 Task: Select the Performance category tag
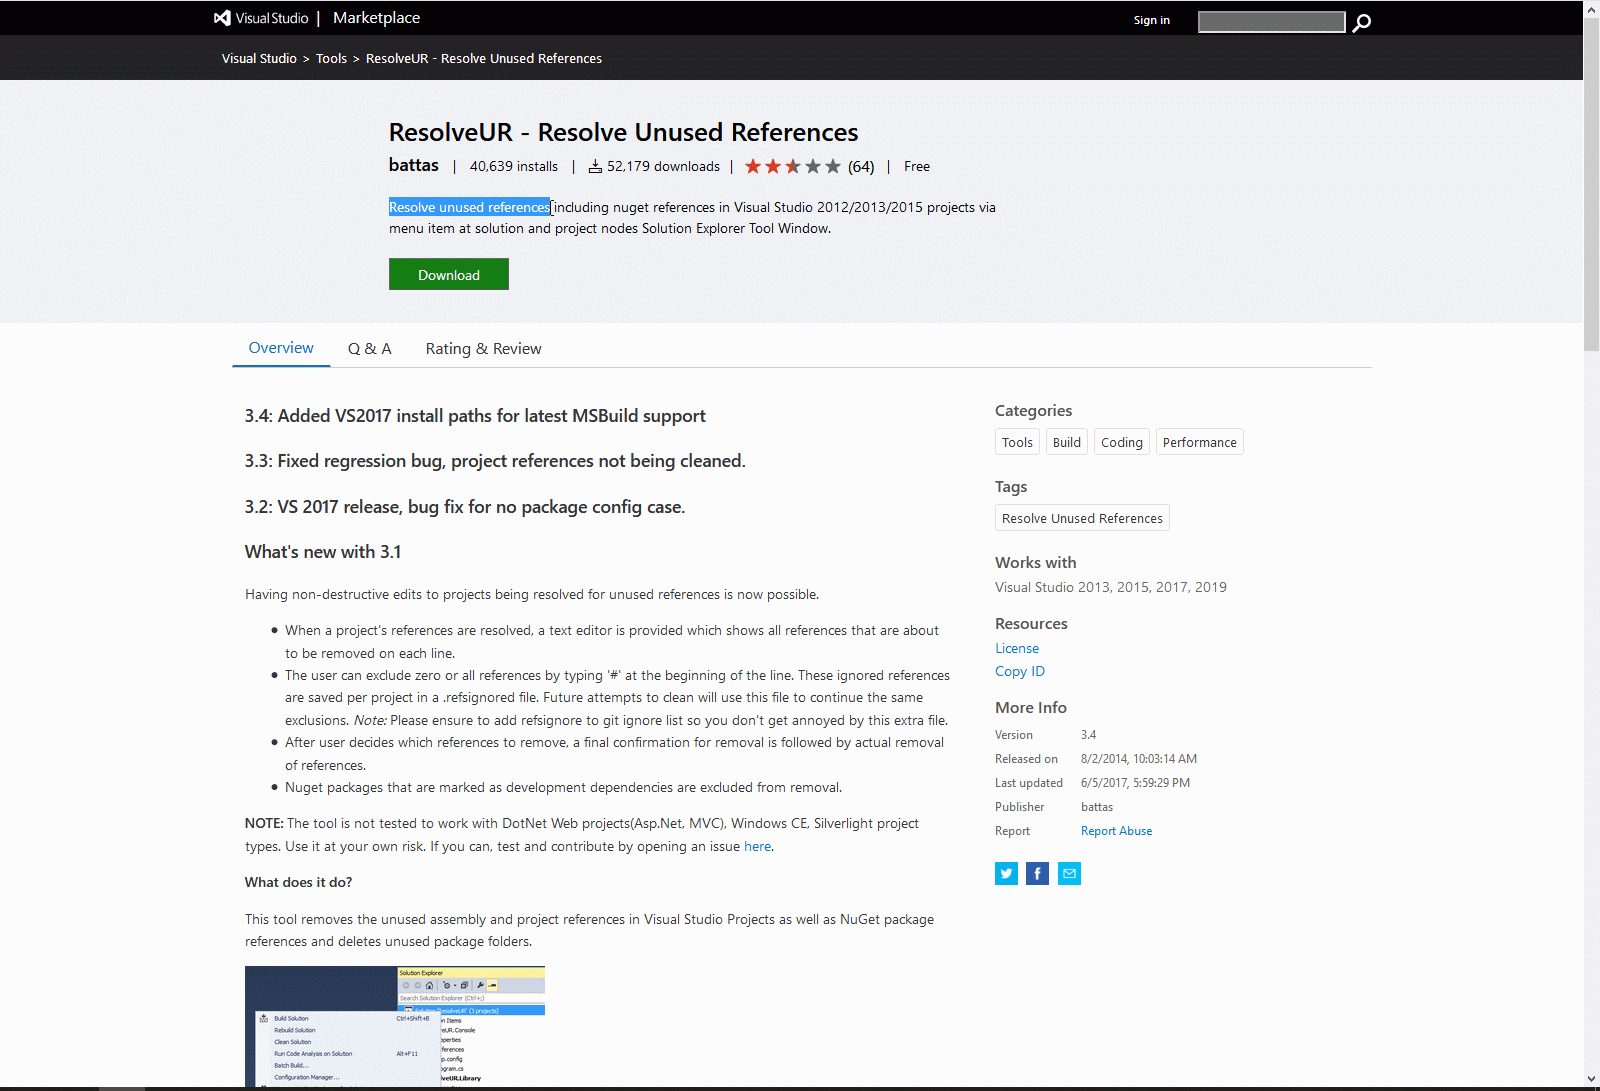(x=1200, y=442)
